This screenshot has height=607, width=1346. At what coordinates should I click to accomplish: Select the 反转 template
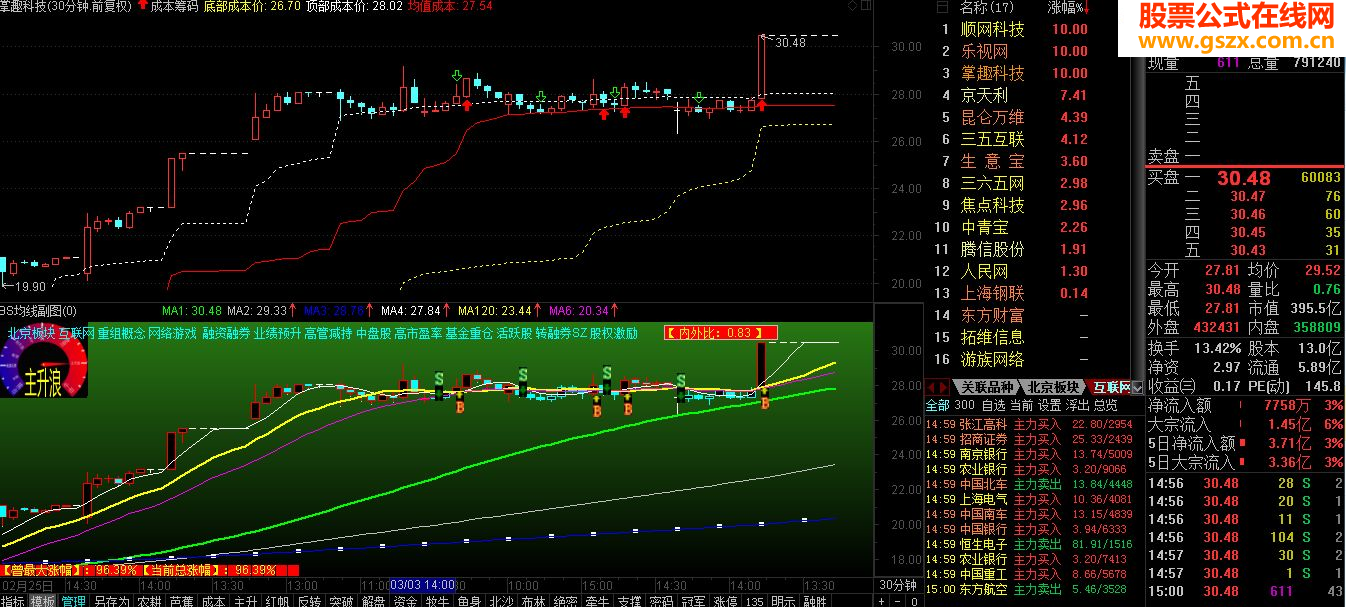click(x=309, y=601)
